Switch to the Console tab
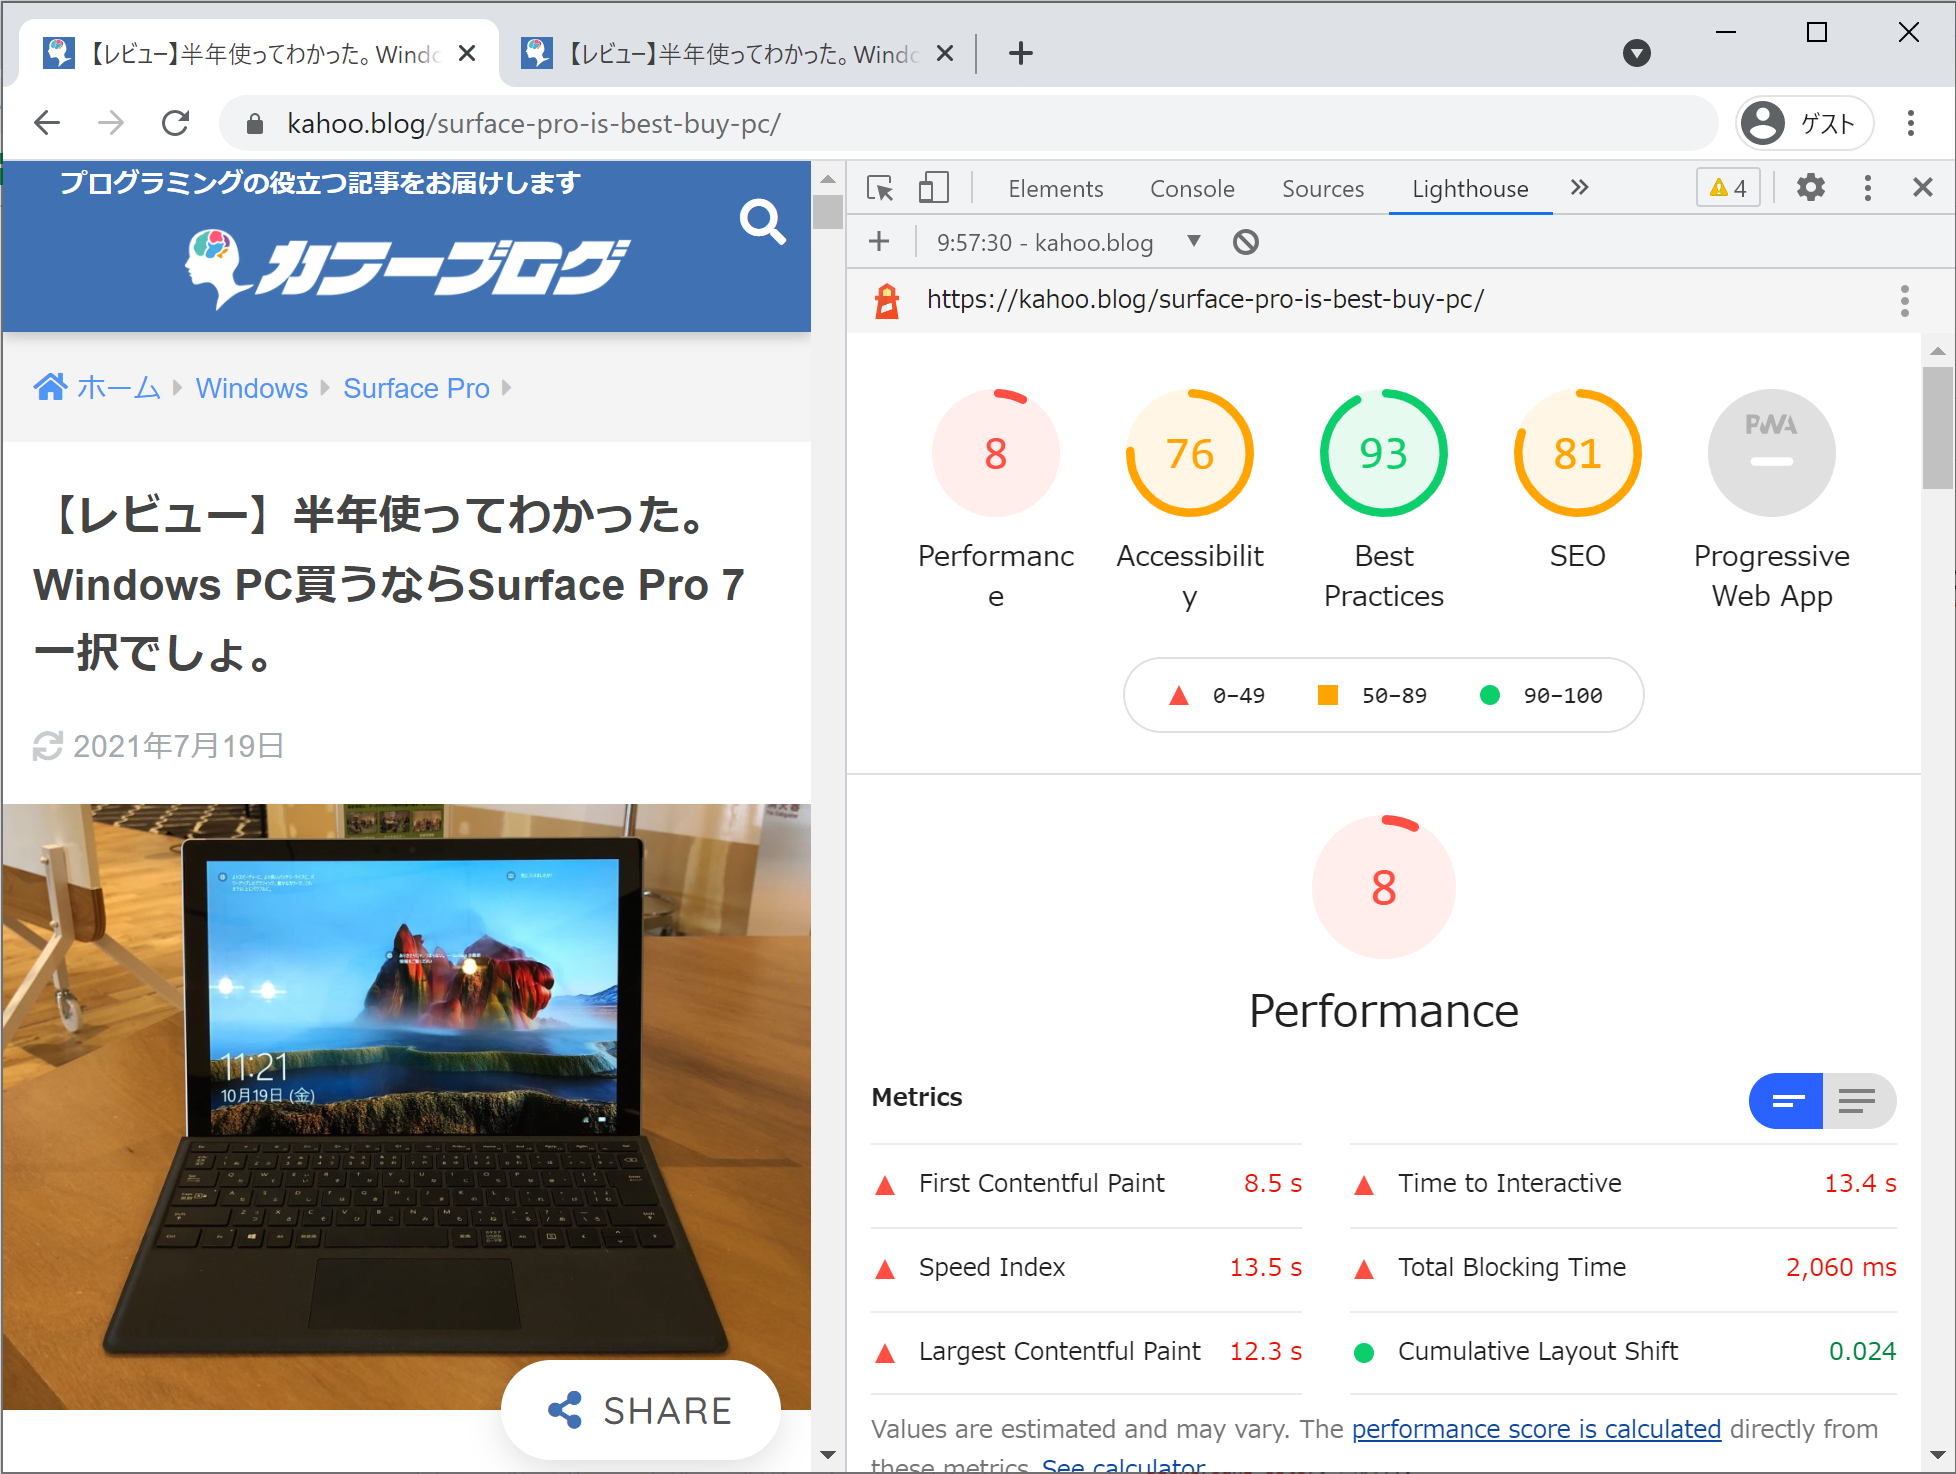Image resolution: width=1956 pixels, height=1474 pixels. [1191, 188]
